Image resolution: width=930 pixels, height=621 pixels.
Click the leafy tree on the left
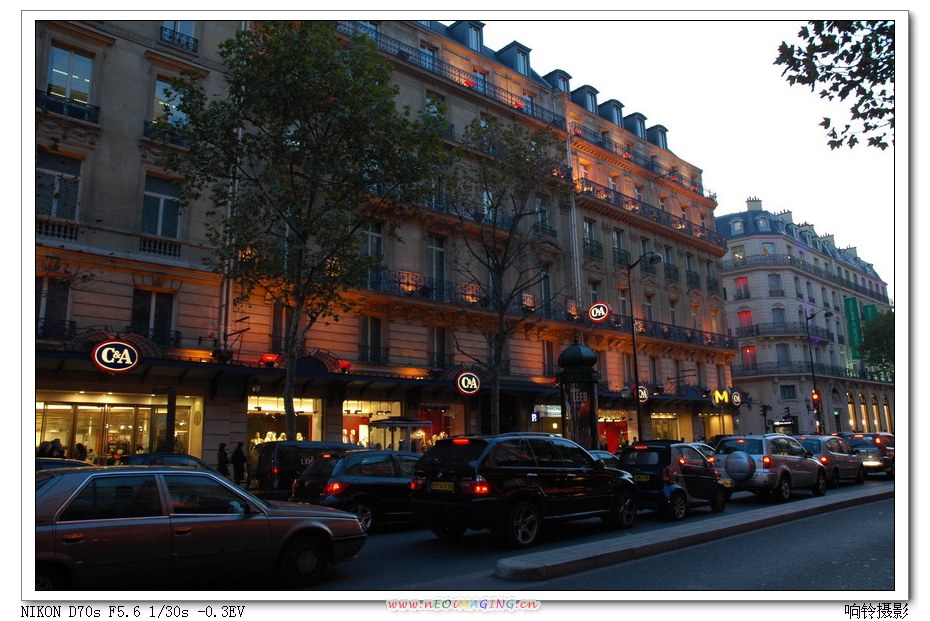tap(300, 160)
